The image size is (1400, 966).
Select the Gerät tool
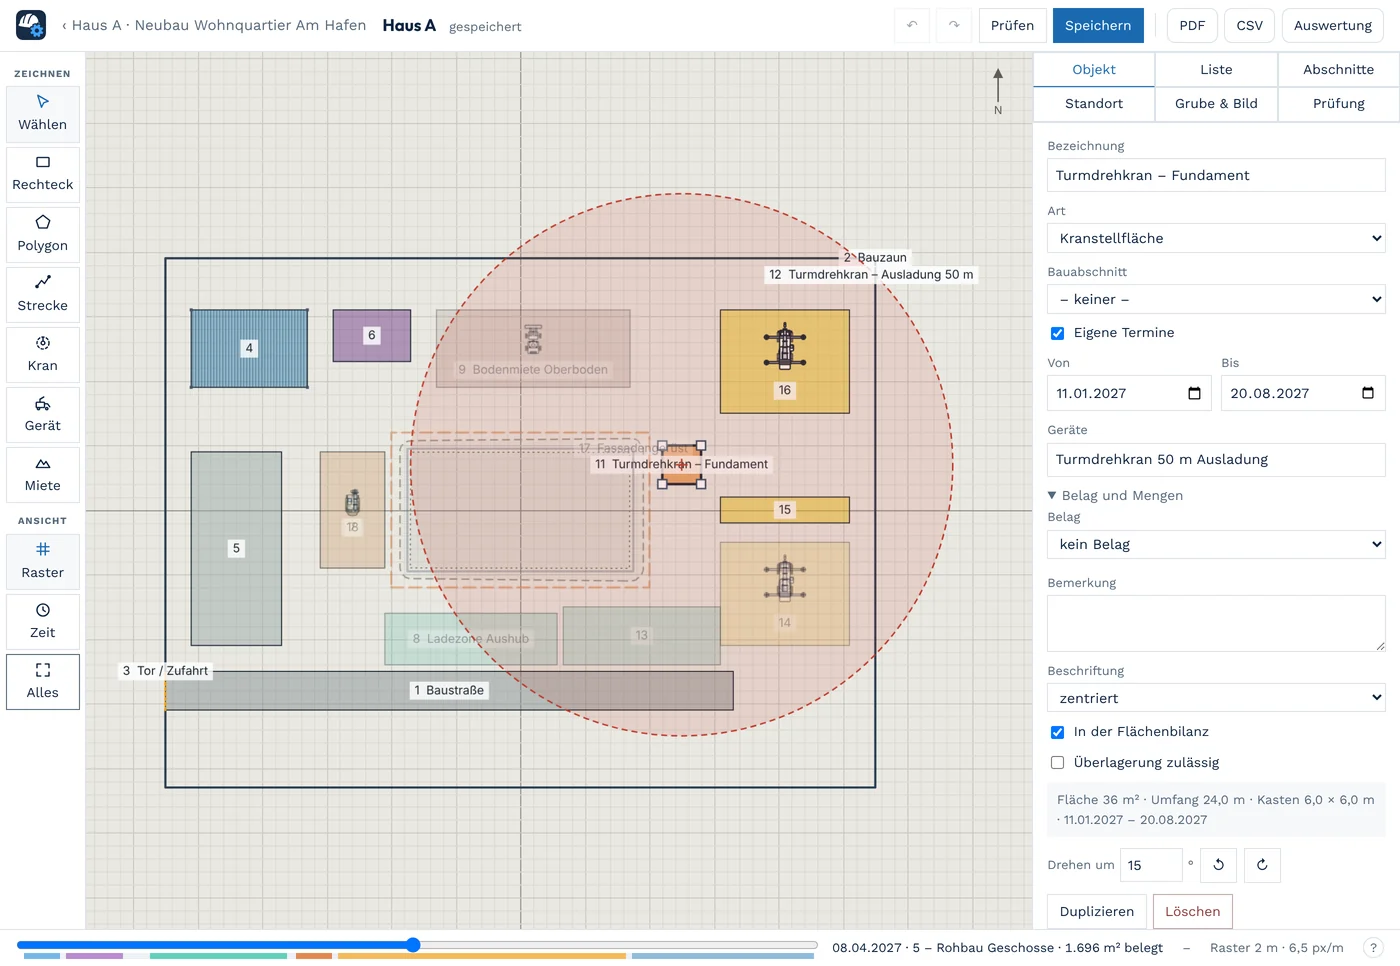click(x=43, y=414)
